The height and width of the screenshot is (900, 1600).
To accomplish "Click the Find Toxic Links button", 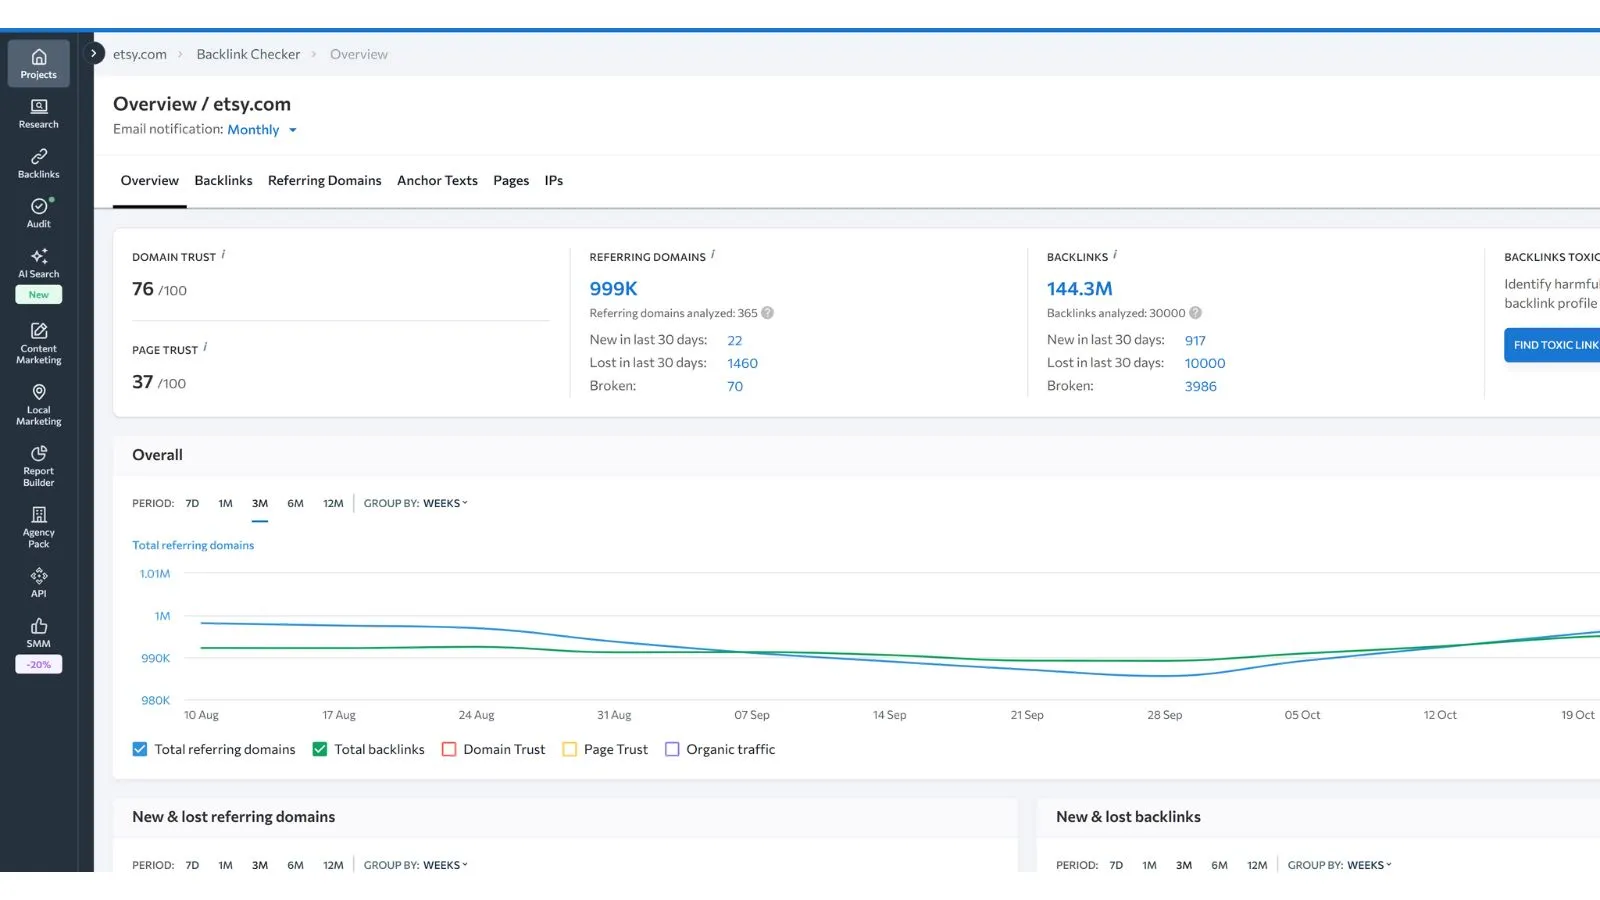I will [1552, 345].
